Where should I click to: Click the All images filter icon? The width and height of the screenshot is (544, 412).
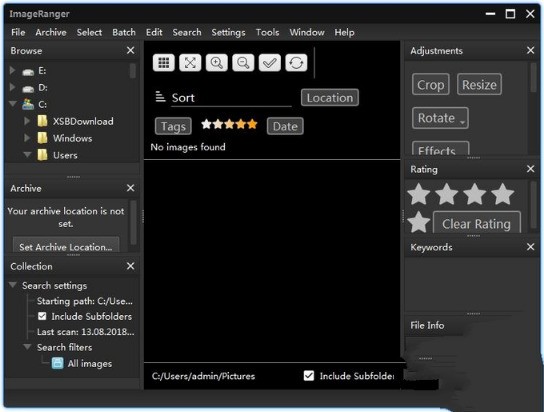coord(58,363)
